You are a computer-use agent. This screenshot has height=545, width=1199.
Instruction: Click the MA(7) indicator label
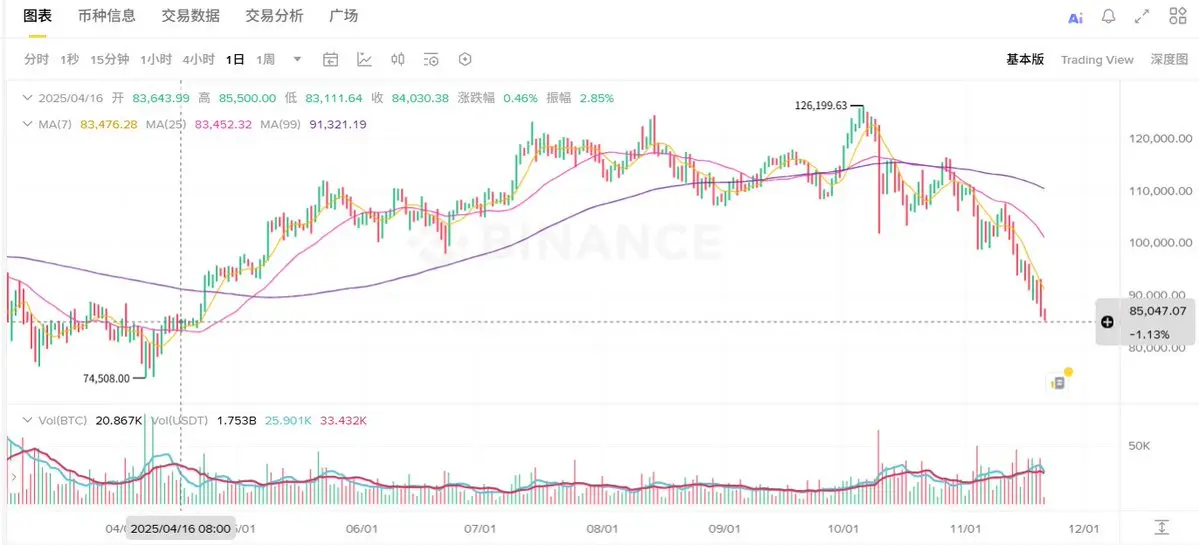click(x=55, y=124)
